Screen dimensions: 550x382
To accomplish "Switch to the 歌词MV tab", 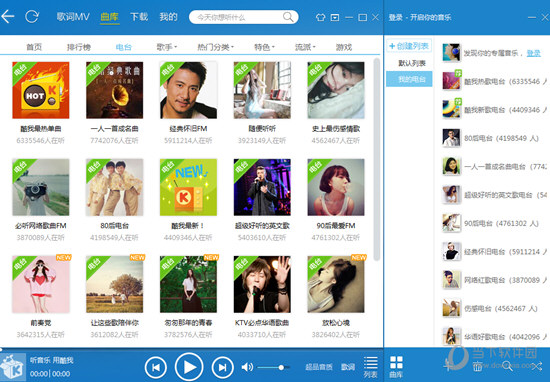I will [73, 17].
